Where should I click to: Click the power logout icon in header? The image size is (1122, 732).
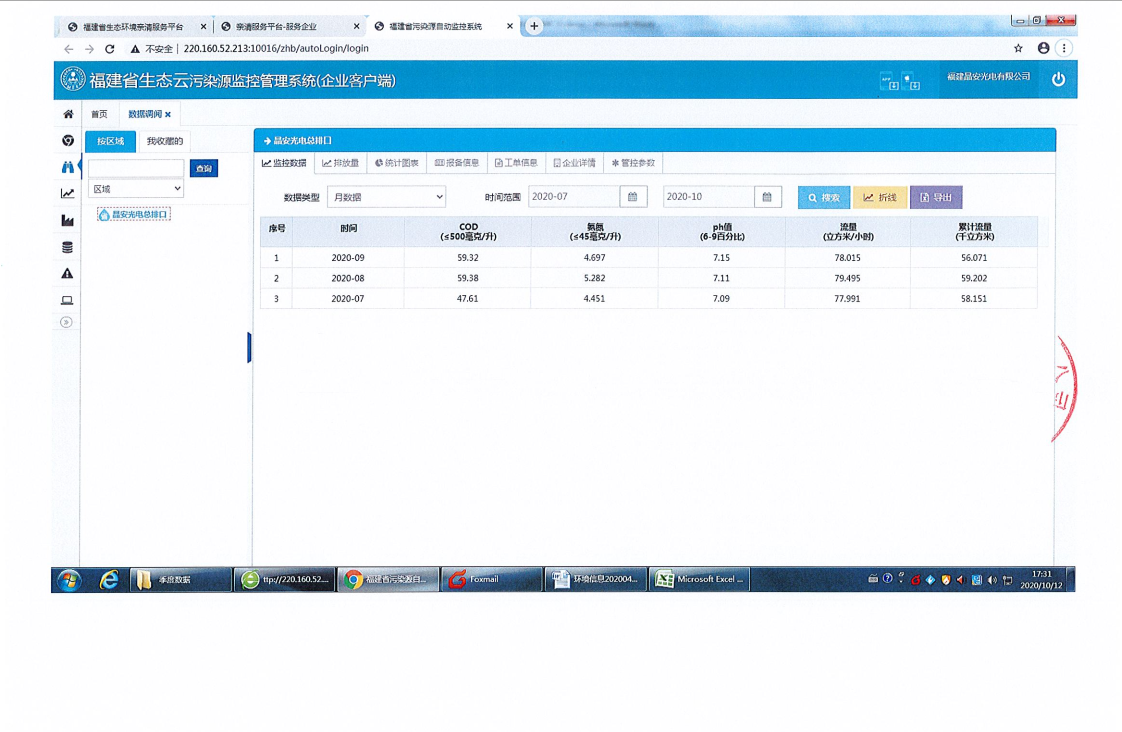point(1058,80)
